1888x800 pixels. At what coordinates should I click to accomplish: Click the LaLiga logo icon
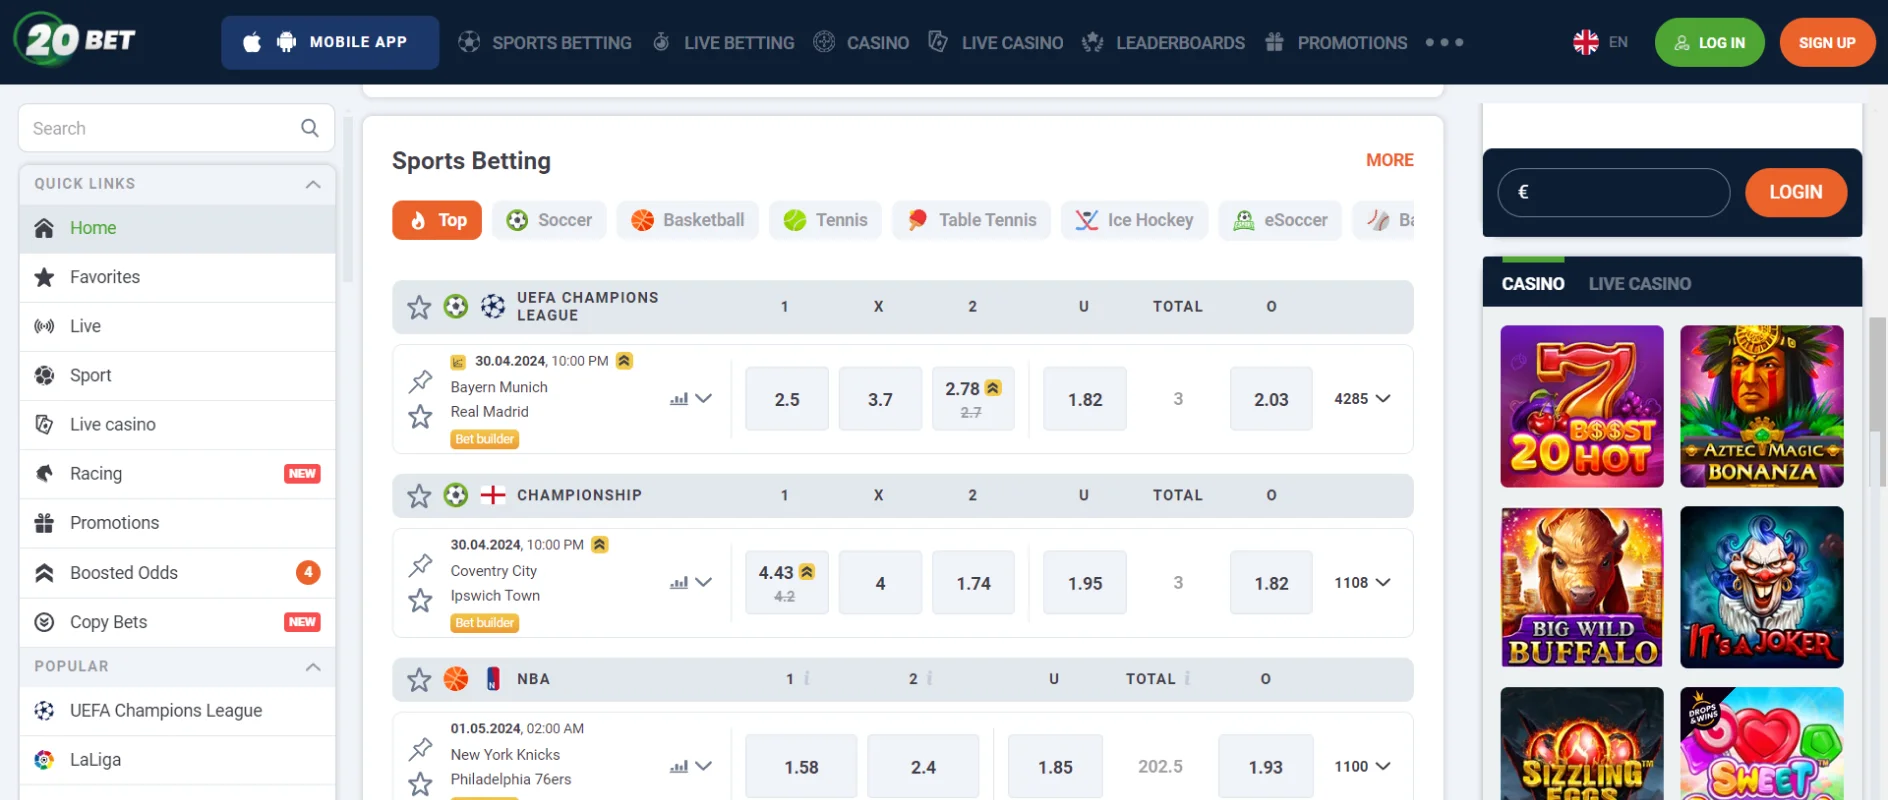tap(44, 760)
